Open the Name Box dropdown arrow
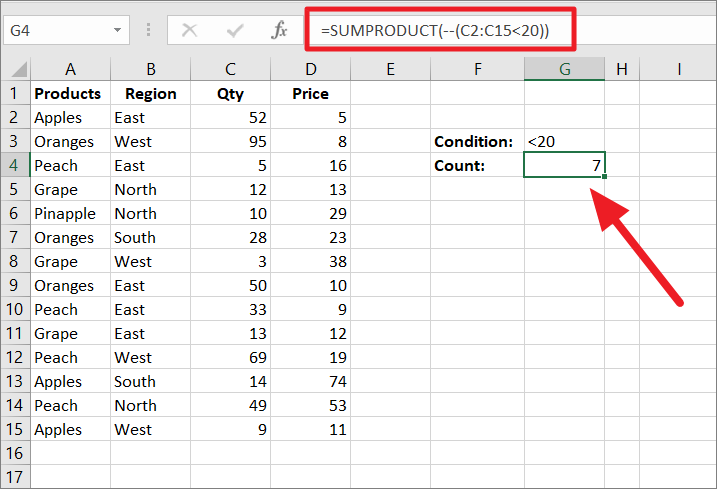The height and width of the screenshot is (489, 717). tap(118, 30)
